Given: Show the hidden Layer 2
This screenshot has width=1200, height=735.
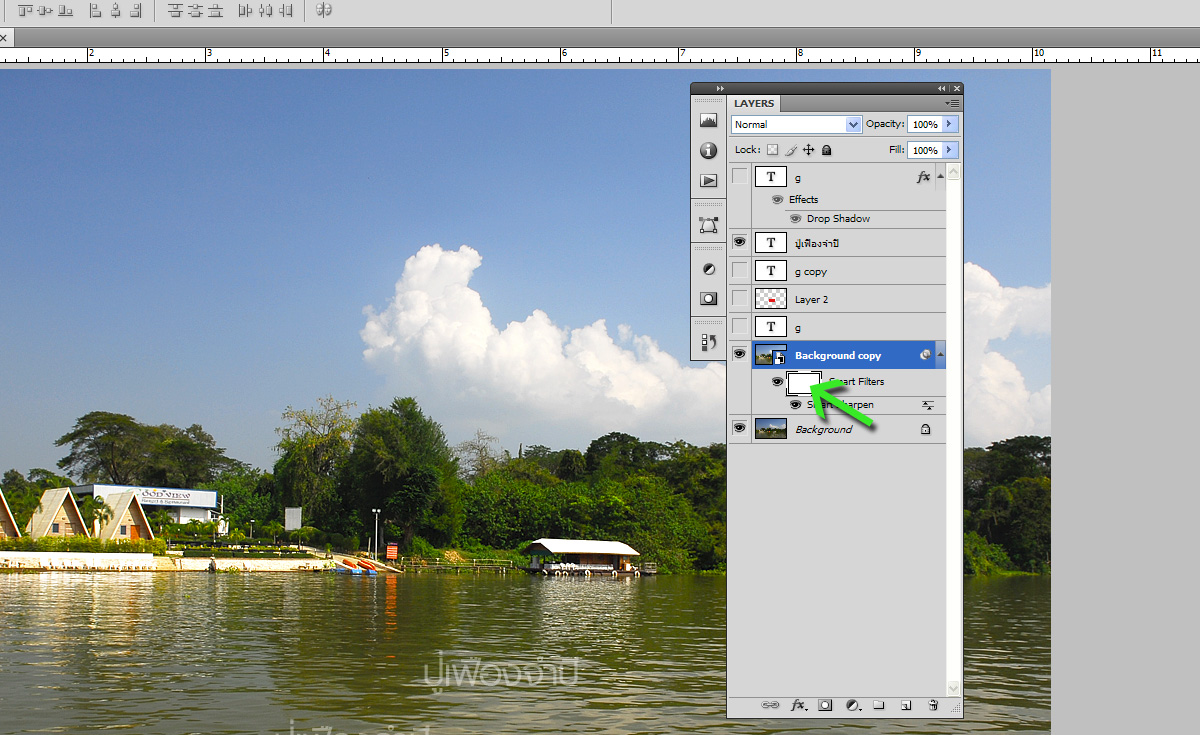Looking at the screenshot, I should [x=739, y=298].
